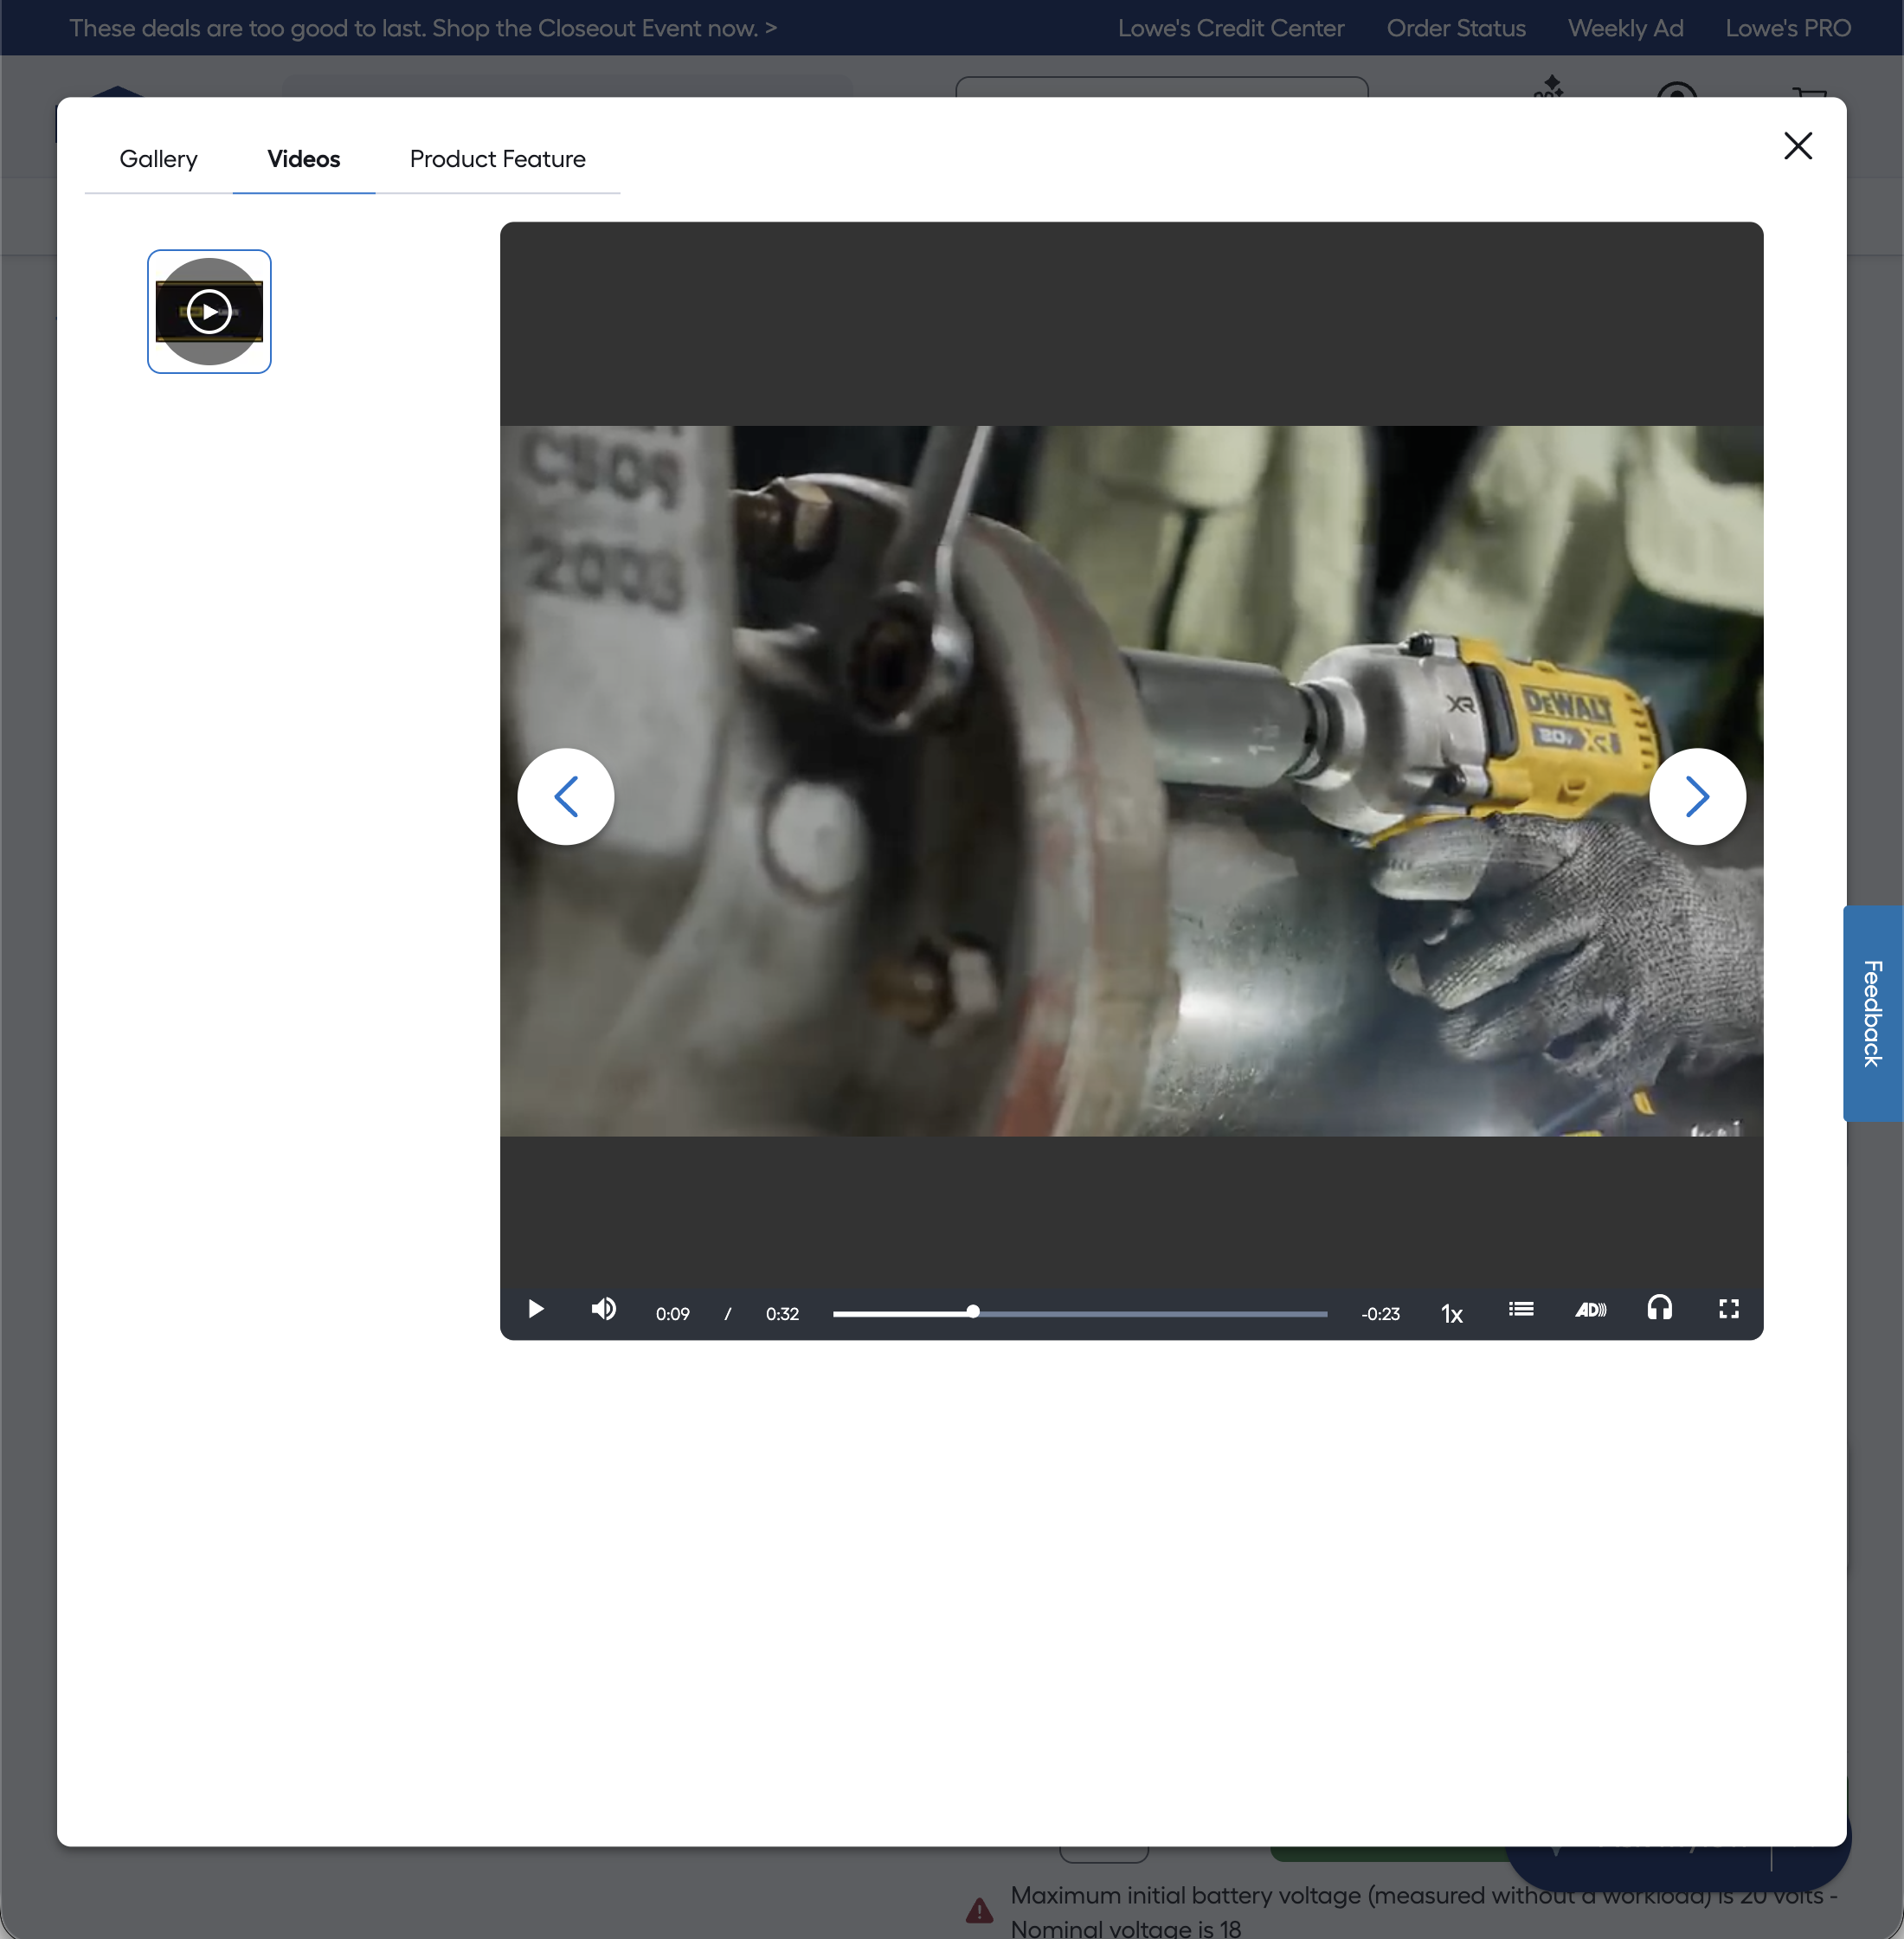
Task: Click the headphones audio track icon
Action: pos(1659,1308)
